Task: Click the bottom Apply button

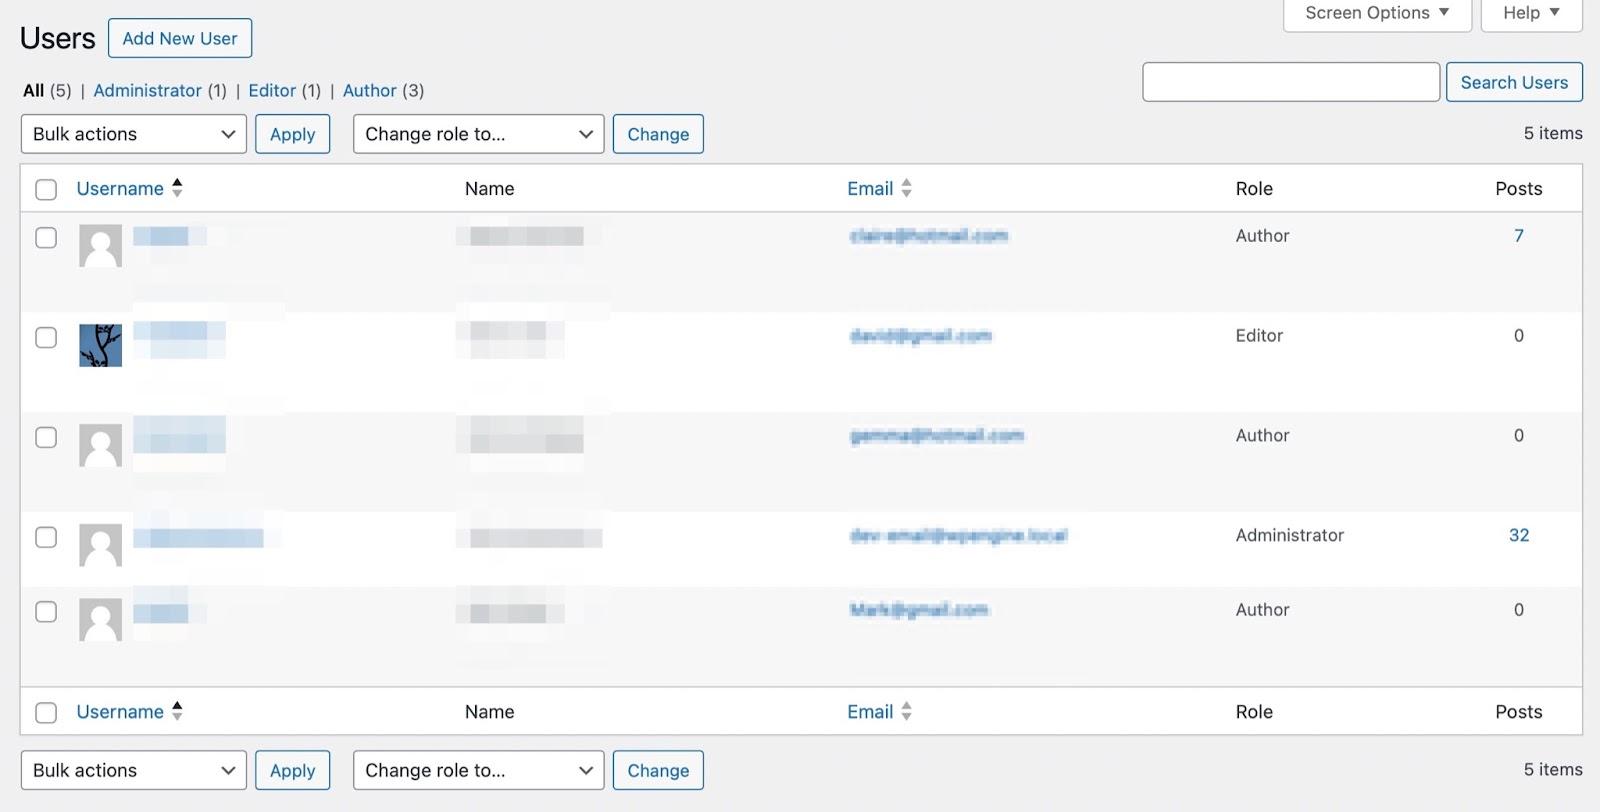Action: [292, 770]
